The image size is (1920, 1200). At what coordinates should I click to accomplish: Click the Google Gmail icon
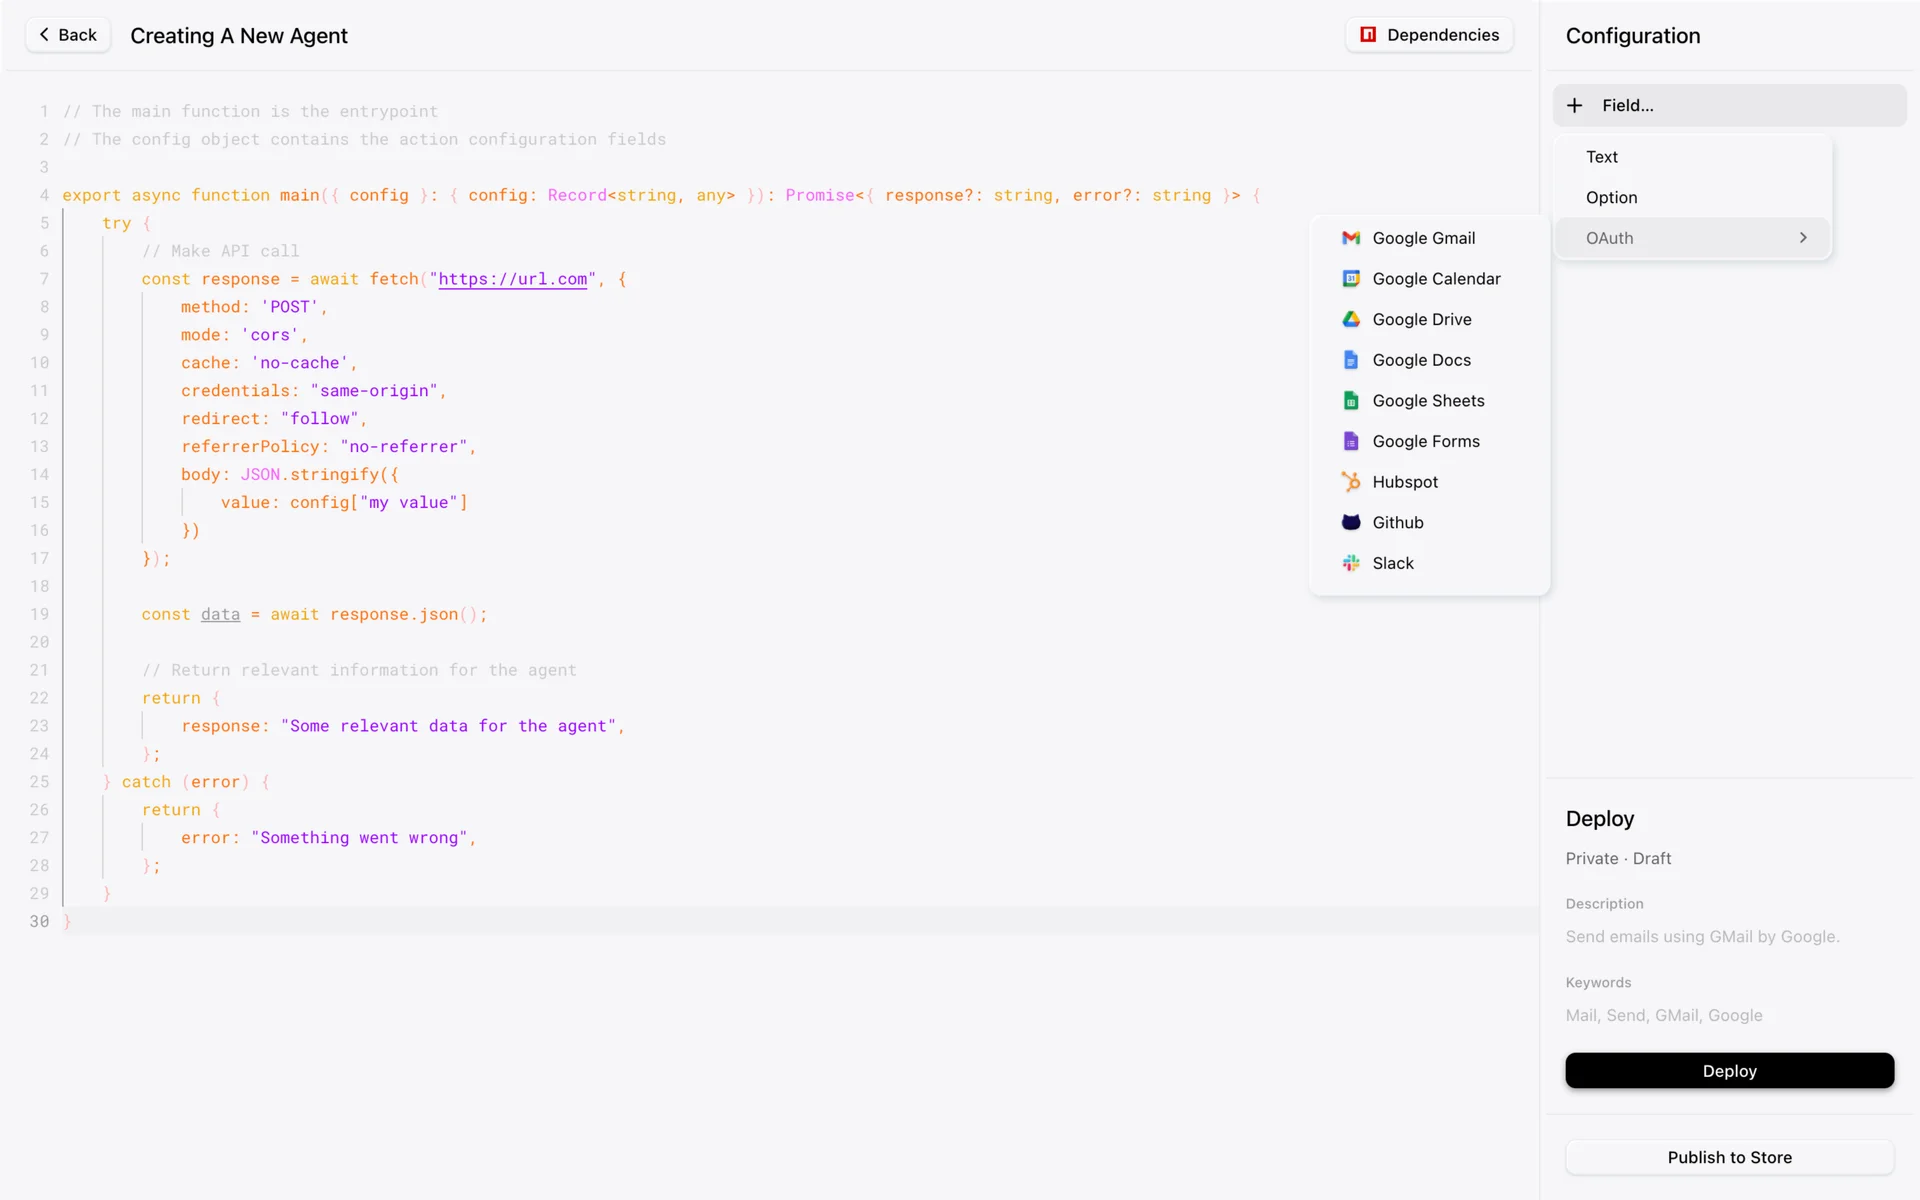point(1351,238)
